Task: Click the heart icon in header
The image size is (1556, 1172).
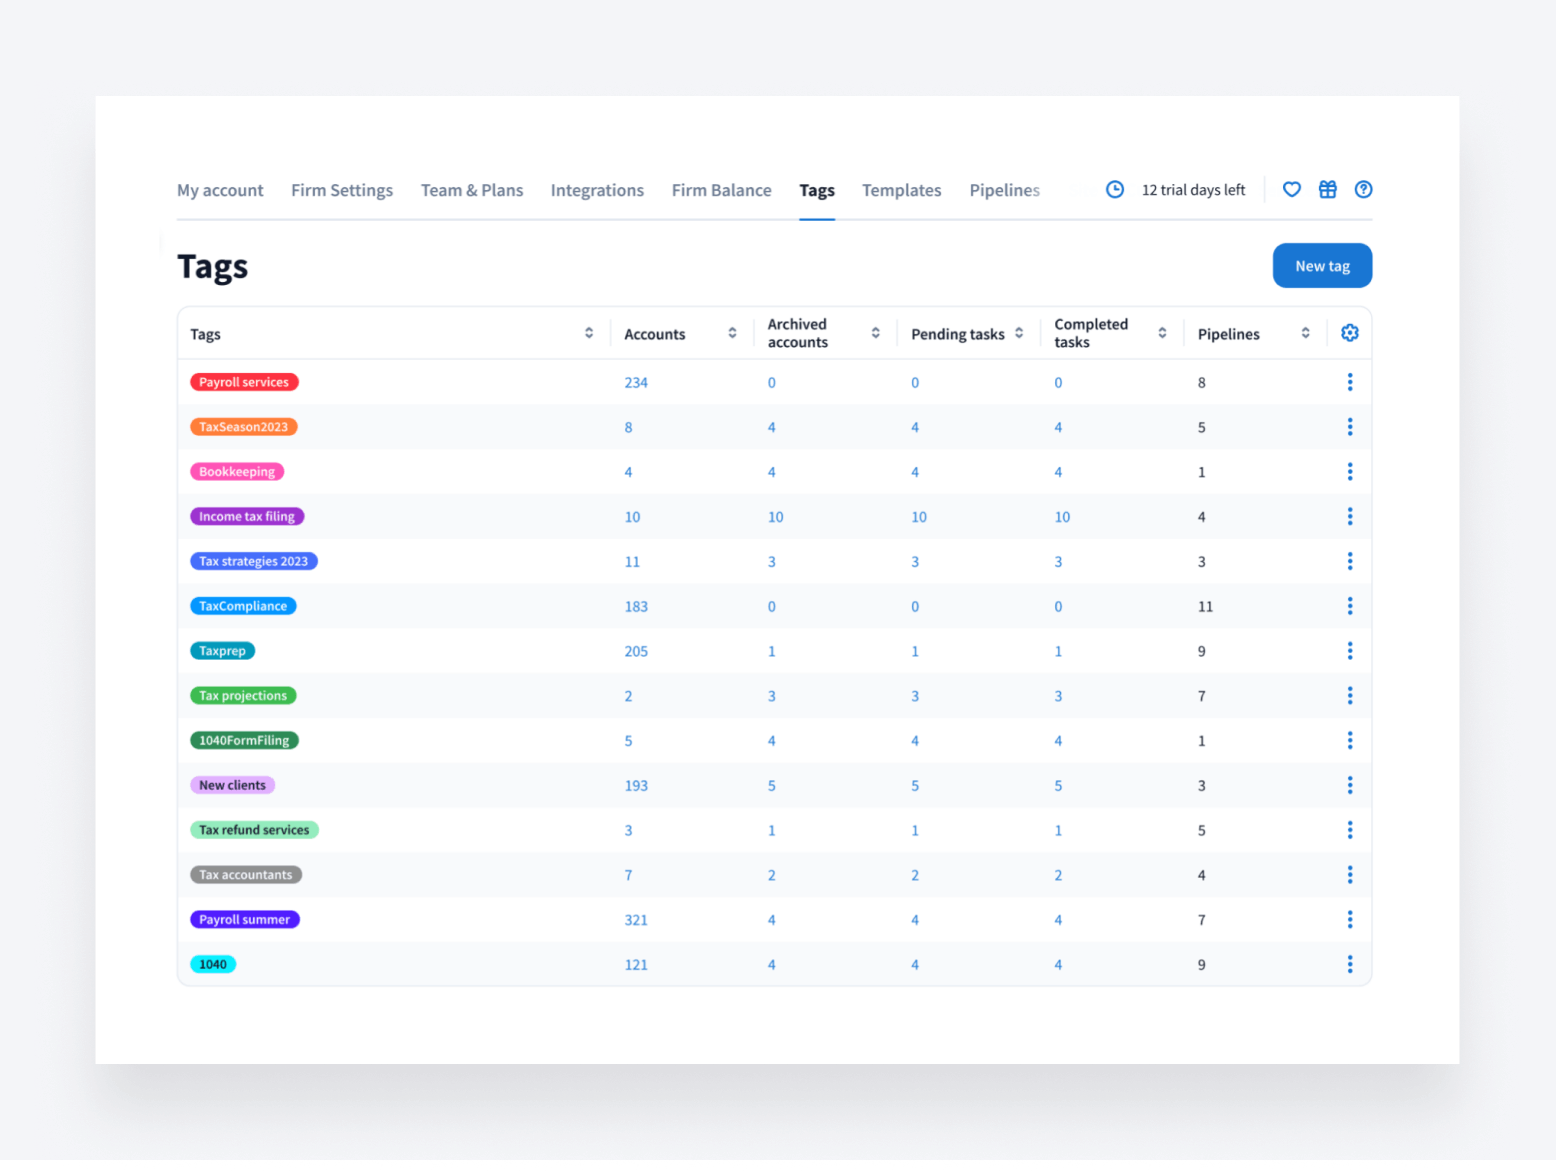Action: pyautogui.click(x=1291, y=190)
